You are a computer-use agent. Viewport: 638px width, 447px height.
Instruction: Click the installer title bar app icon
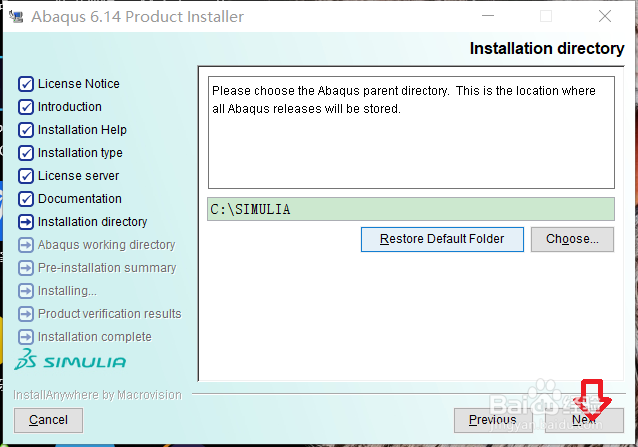click(16, 17)
